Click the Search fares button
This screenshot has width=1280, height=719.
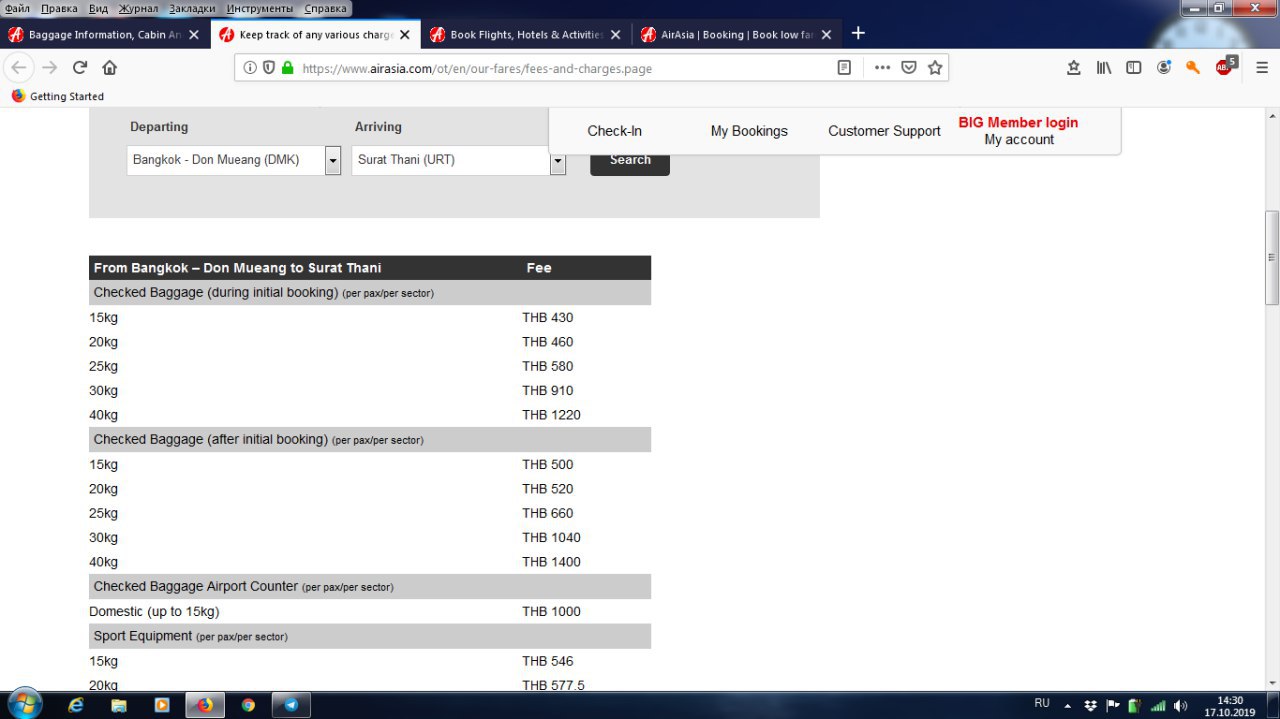pyautogui.click(x=630, y=161)
